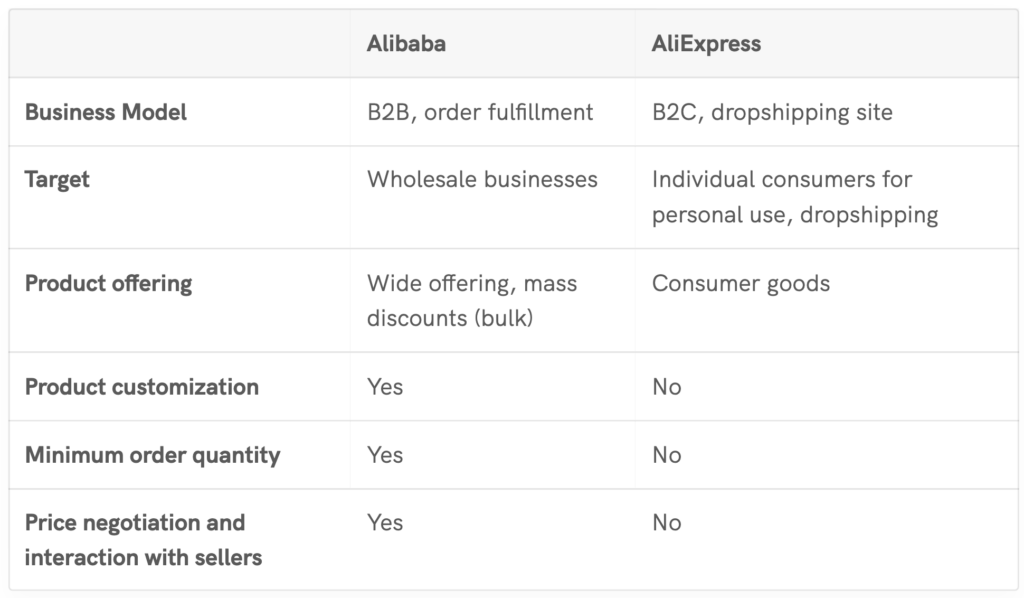Click the AliExpress column header
The width and height of the screenshot is (1024, 598).
[706, 44]
